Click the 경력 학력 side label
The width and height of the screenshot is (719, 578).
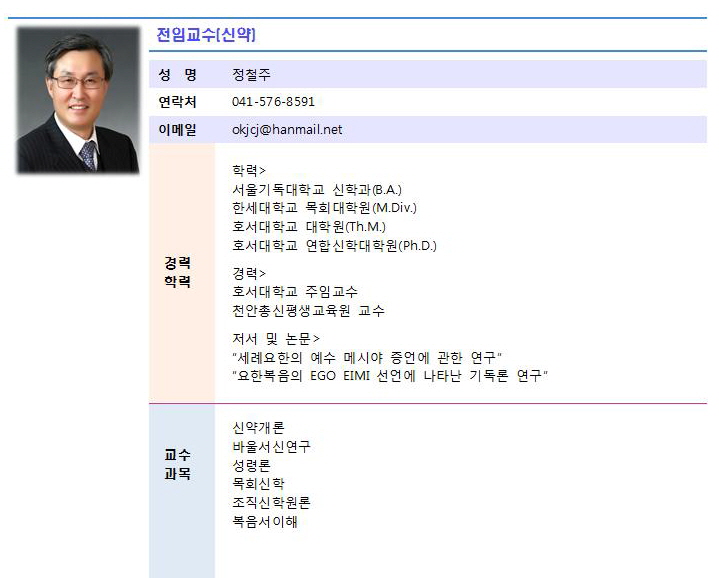(177, 272)
